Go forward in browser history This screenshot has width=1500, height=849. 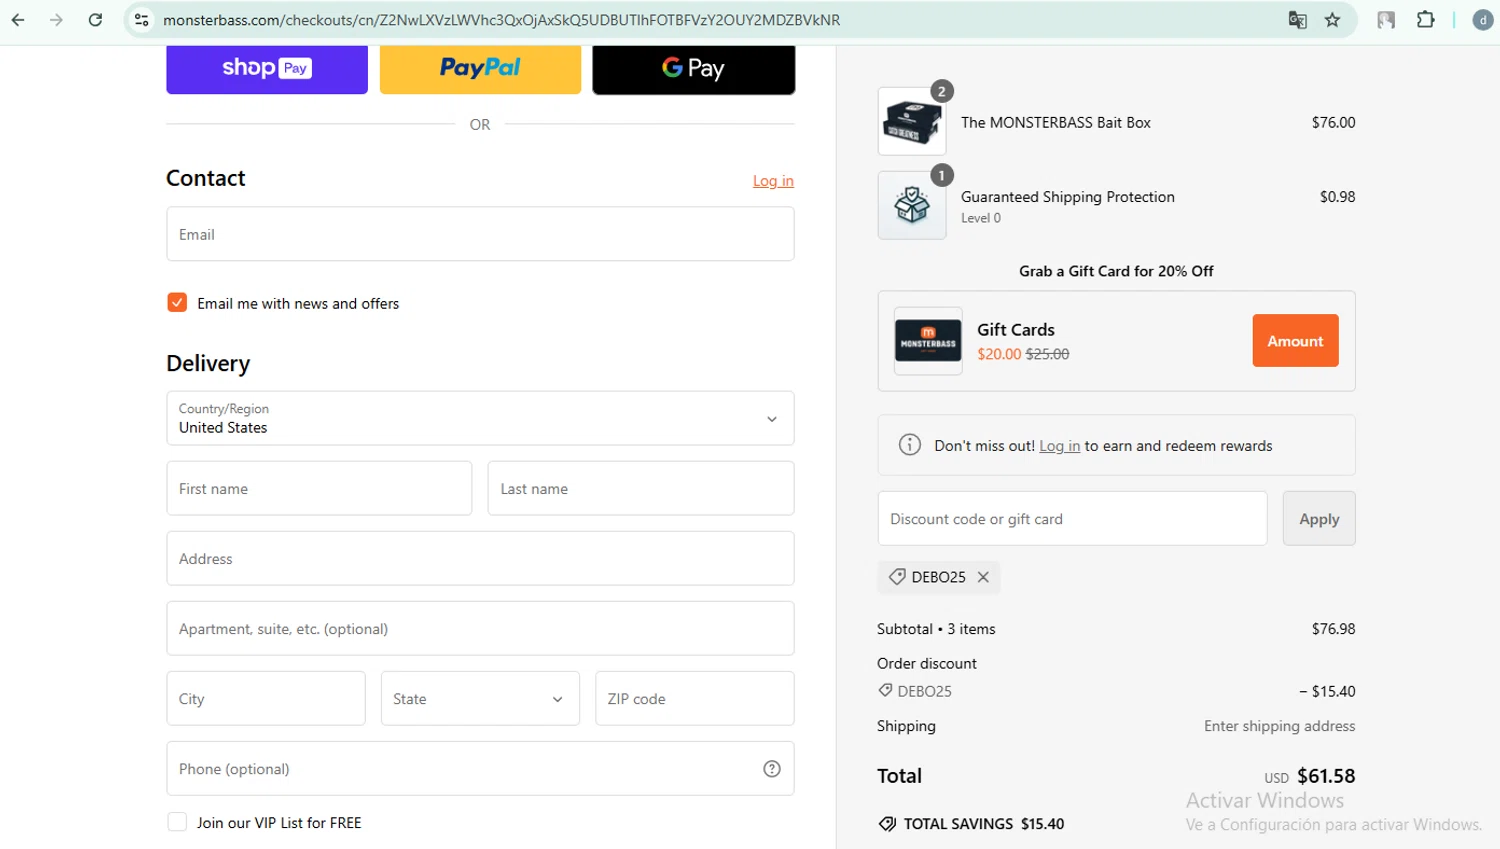point(56,20)
